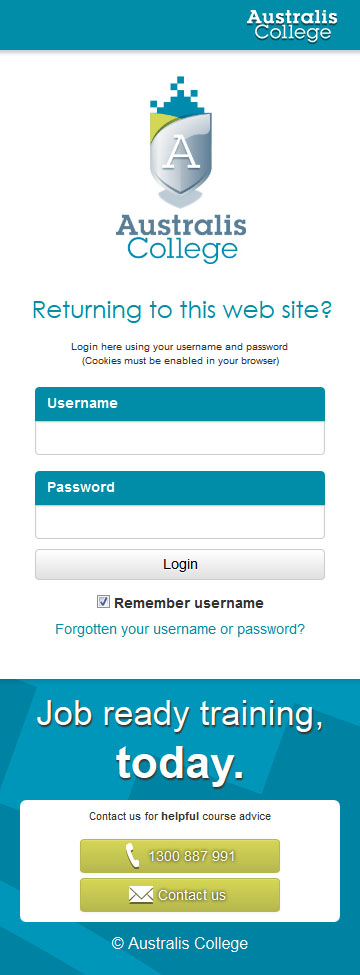Click the Login button
This screenshot has width=360, height=975.
180,565
